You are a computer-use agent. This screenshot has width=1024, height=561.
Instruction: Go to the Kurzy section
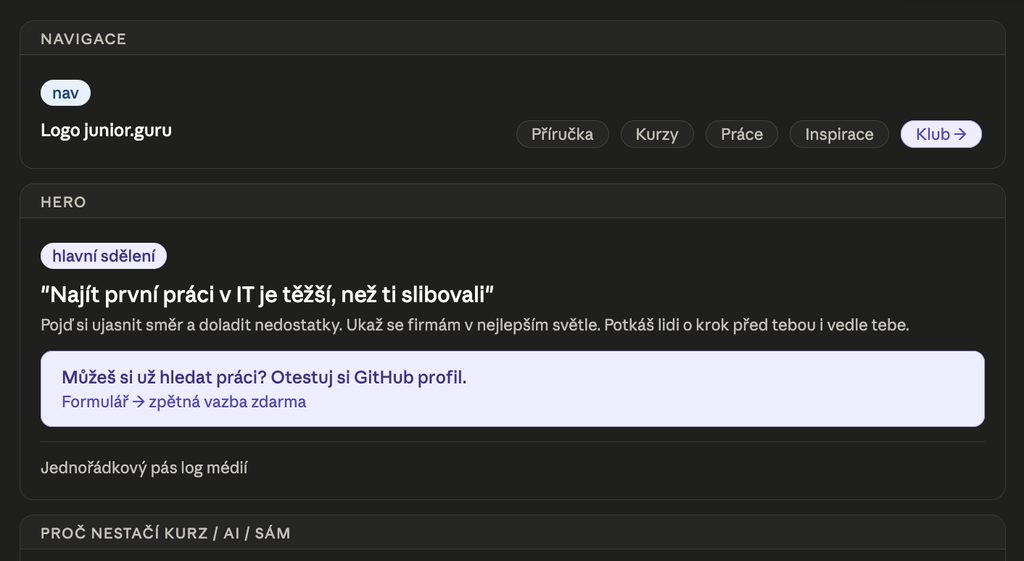(656, 134)
